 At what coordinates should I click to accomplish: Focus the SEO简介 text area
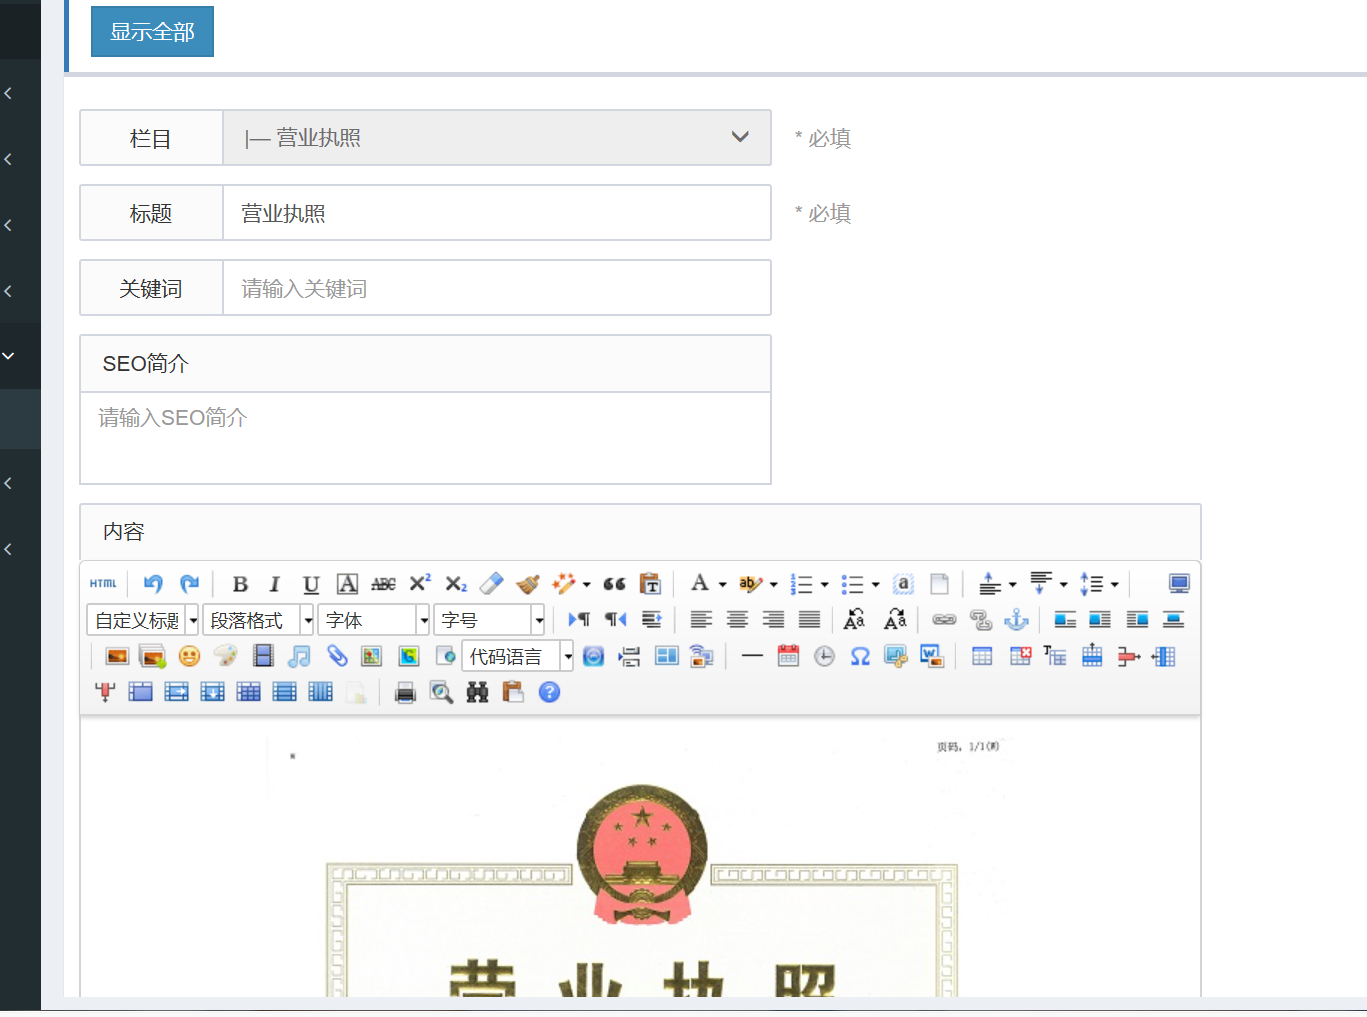(425, 438)
